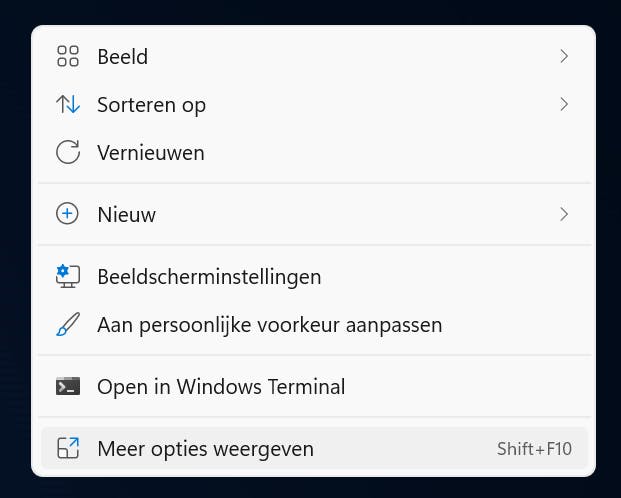The image size is (621, 498).
Task: Choose Meer opties weergeven
Action: 205,449
